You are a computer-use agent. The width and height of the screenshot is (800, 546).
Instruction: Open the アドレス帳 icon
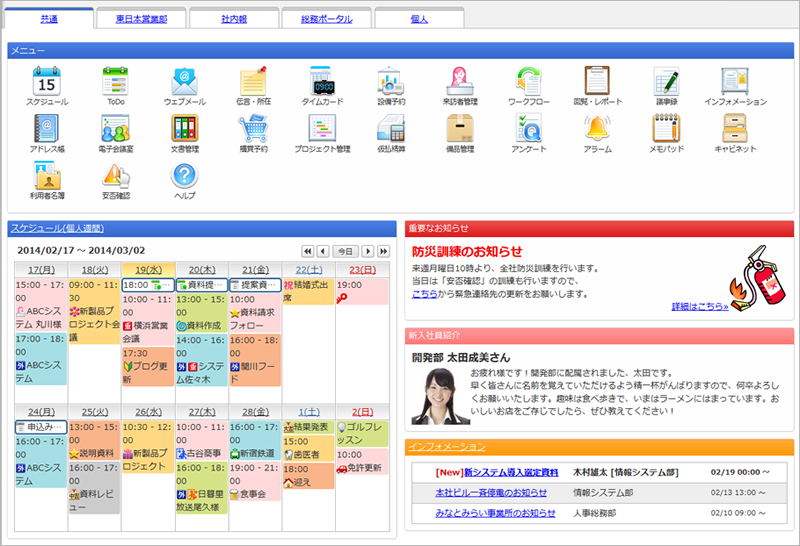coord(46,128)
